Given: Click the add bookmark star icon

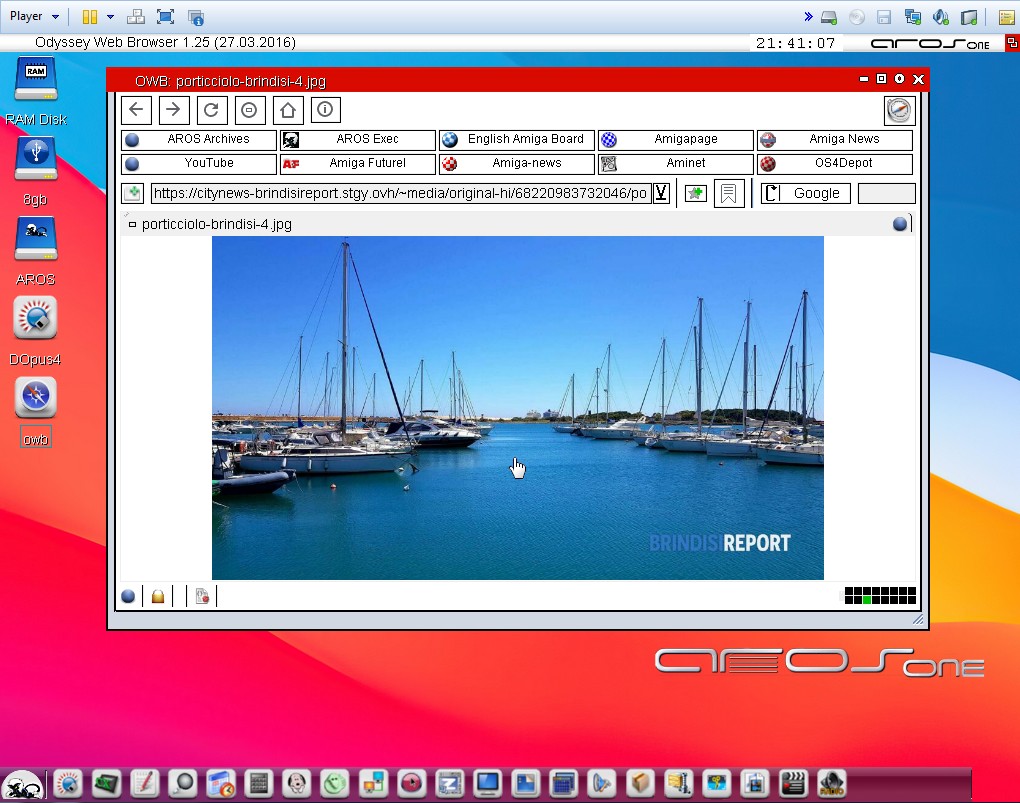Looking at the screenshot, I should tap(695, 193).
